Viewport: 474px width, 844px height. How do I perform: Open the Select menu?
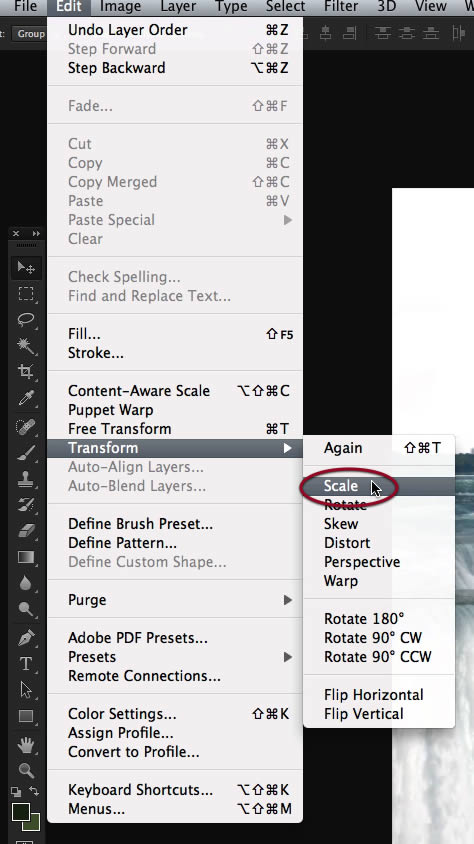coord(286,6)
